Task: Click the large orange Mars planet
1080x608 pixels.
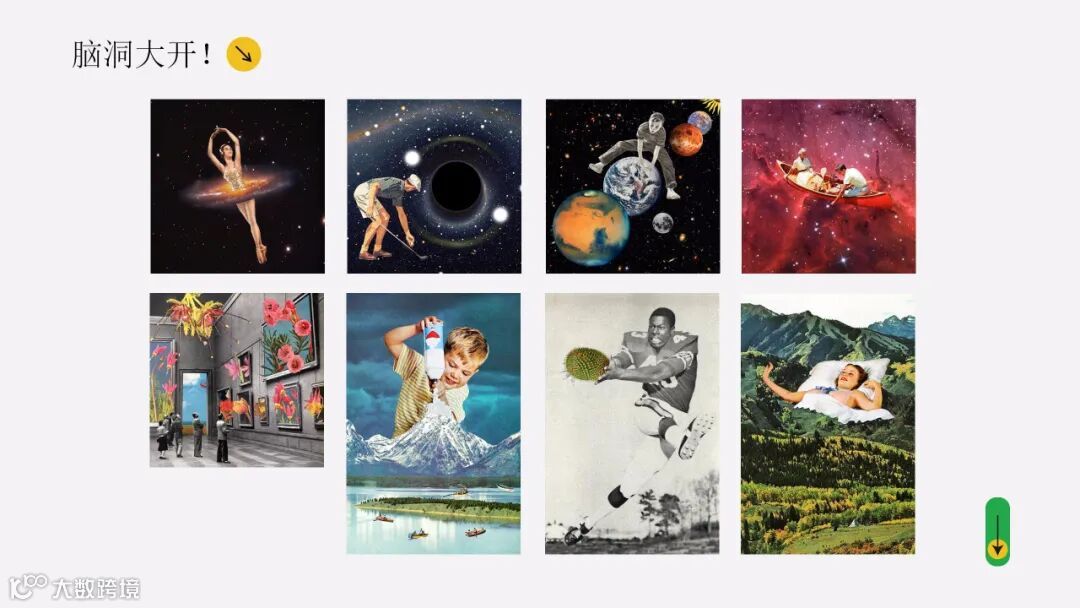Action: pos(590,229)
